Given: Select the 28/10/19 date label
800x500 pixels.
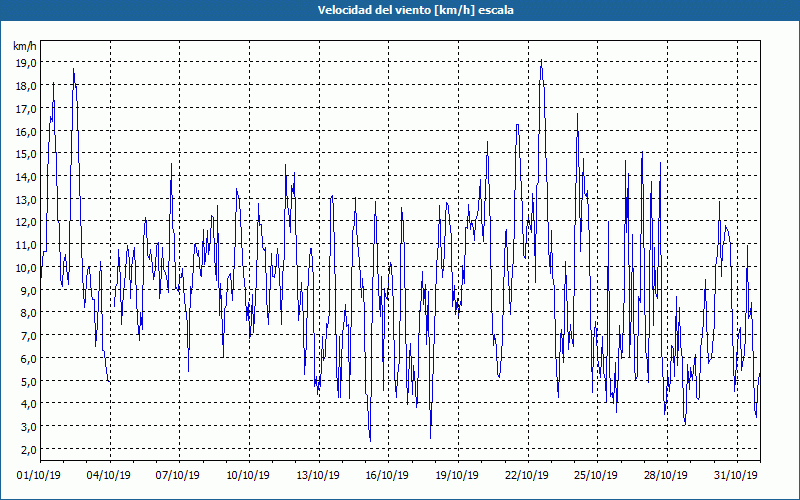Looking at the screenshot, I should coord(666,475).
